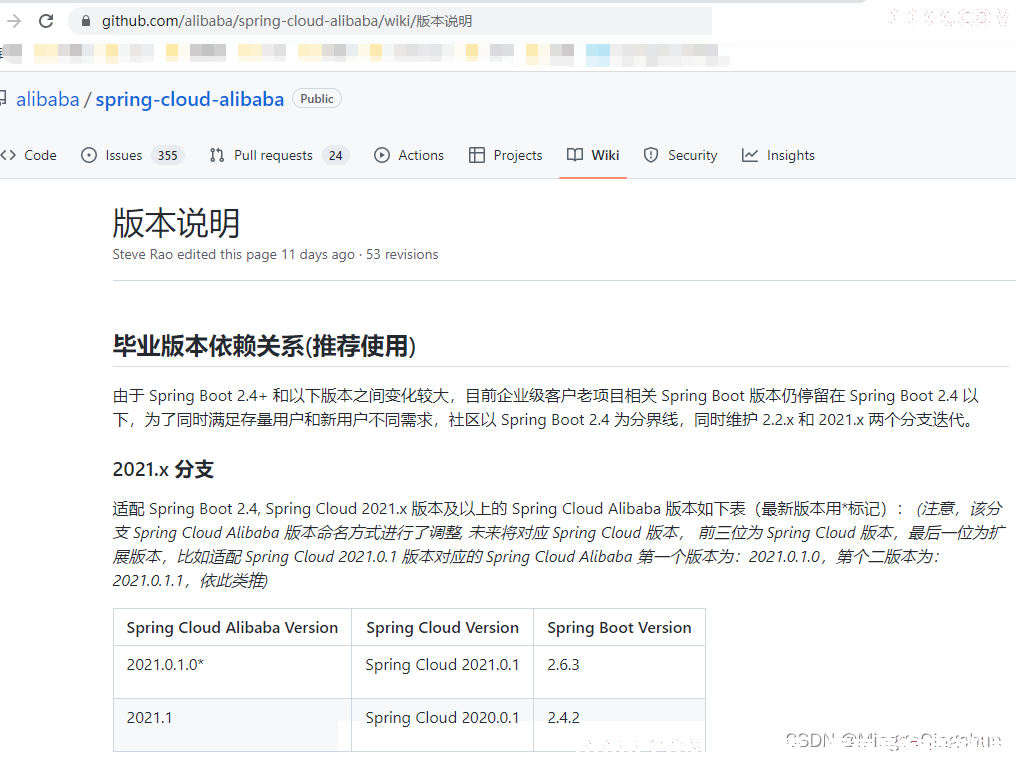Click the lock icon in address bar
The image size is (1016, 760).
[x=86, y=21]
